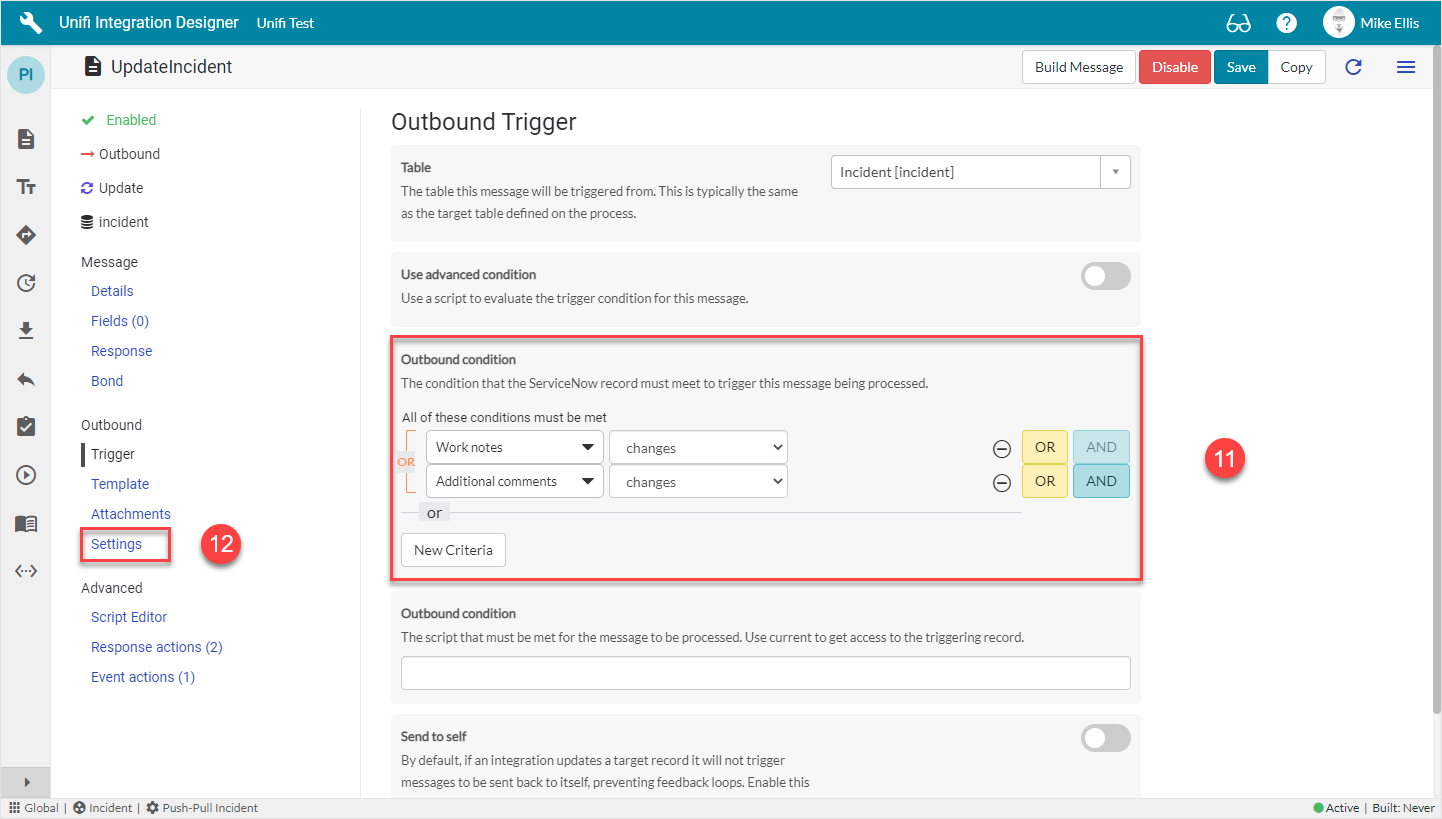This screenshot has height=819, width=1442.
Task: Open the Incident table dropdown
Action: tap(1114, 171)
